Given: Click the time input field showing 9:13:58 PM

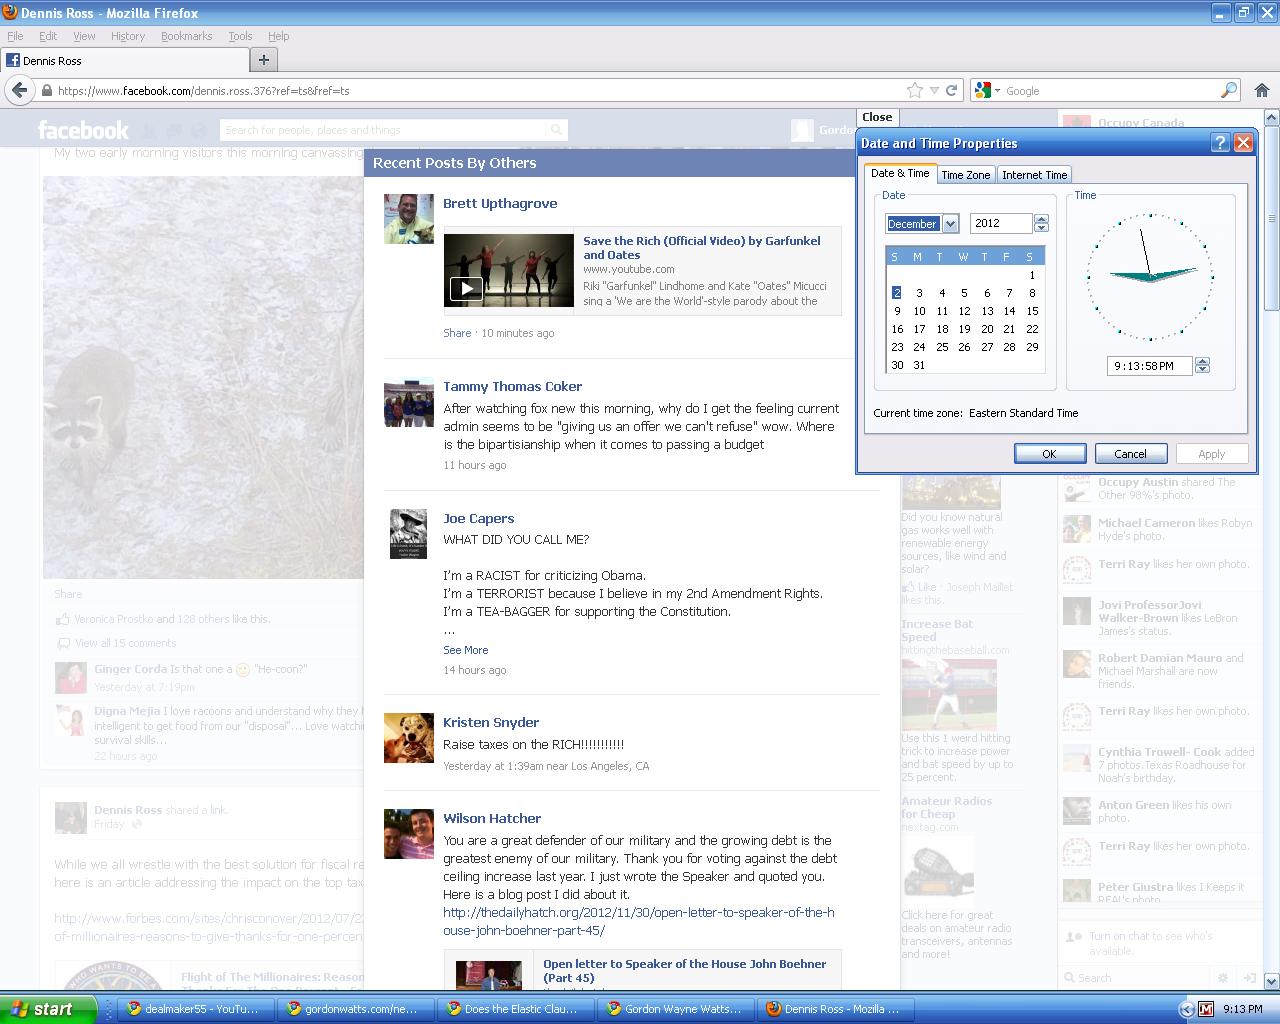Looking at the screenshot, I should click(1149, 366).
